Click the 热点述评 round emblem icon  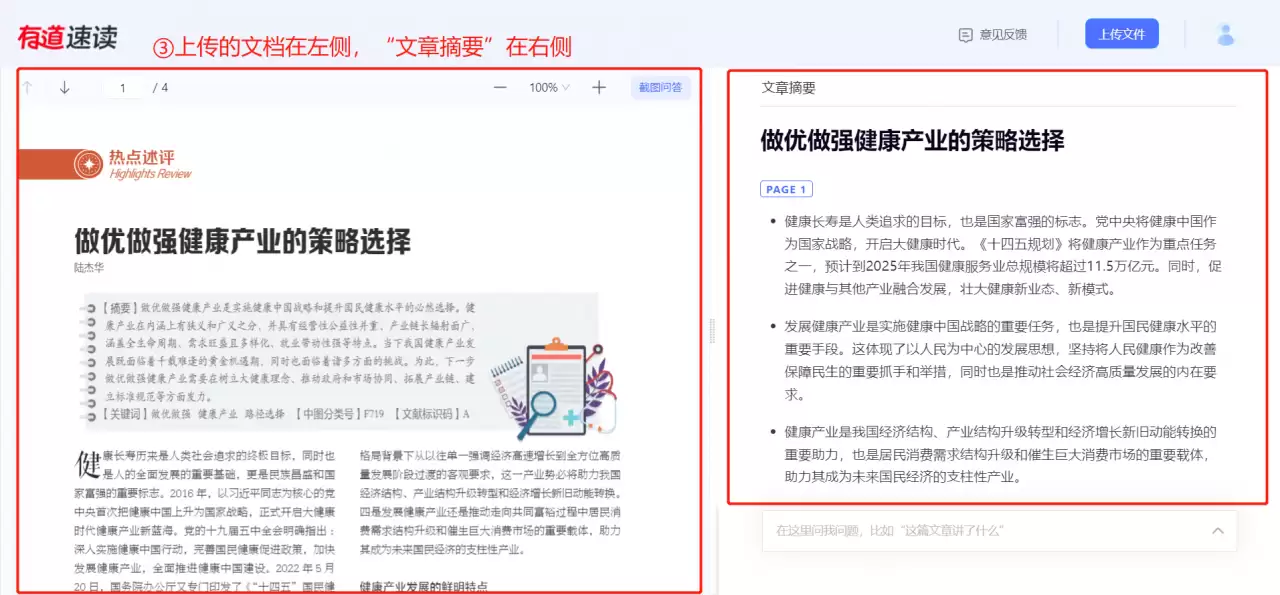click(x=88, y=164)
